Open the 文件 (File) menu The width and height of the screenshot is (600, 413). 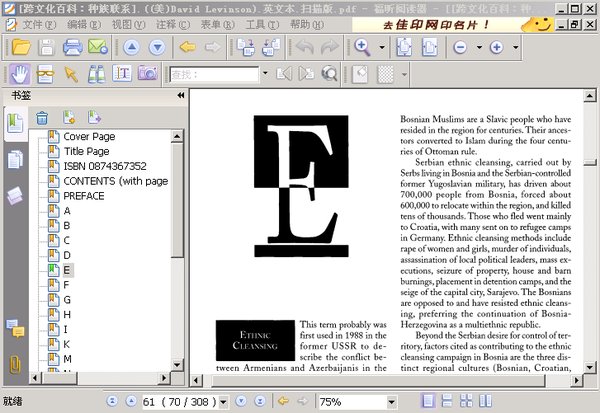(37, 24)
